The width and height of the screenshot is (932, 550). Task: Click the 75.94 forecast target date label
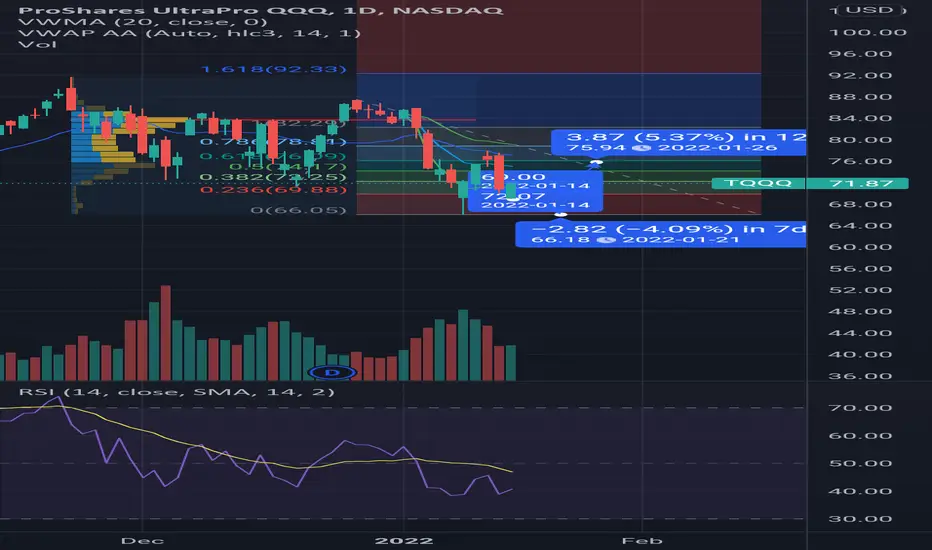(672, 148)
